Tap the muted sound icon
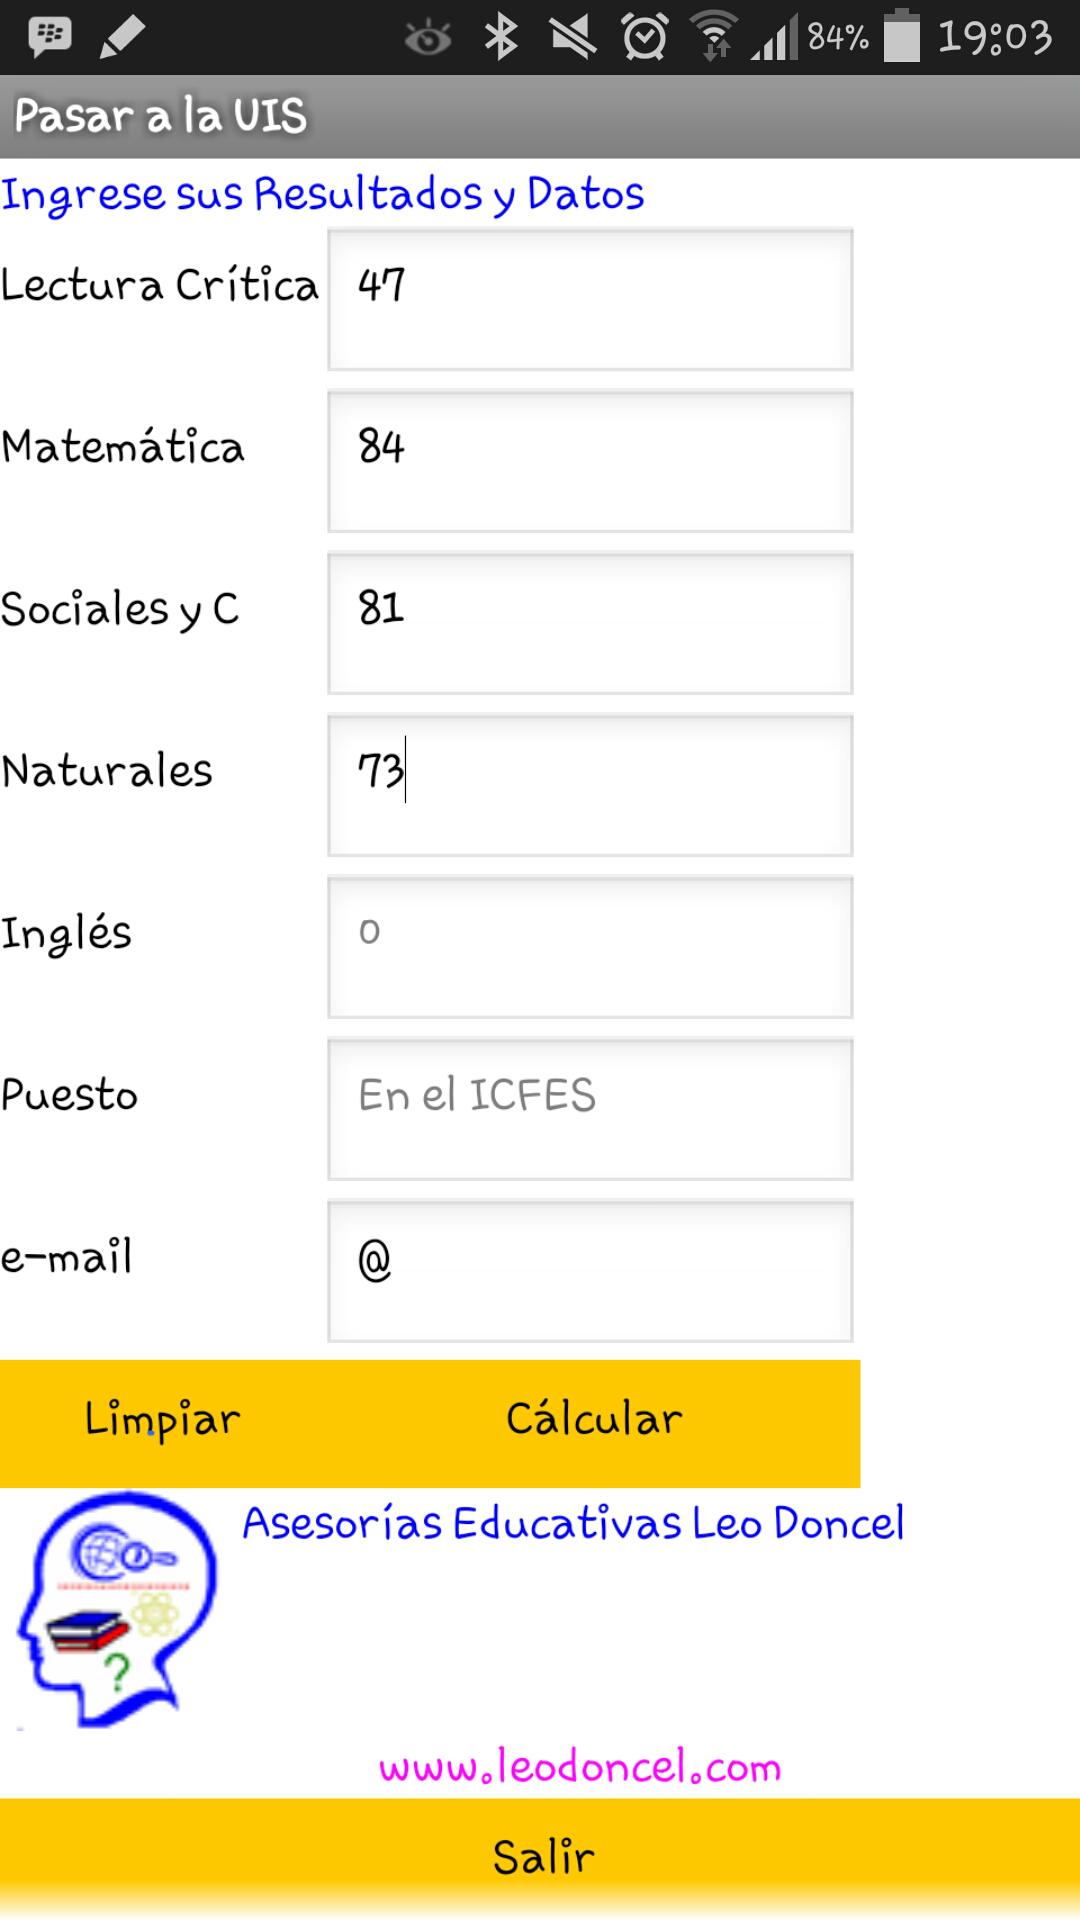Image resolution: width=1080 pixels, height=1920 pixels. tap(573, 37)
